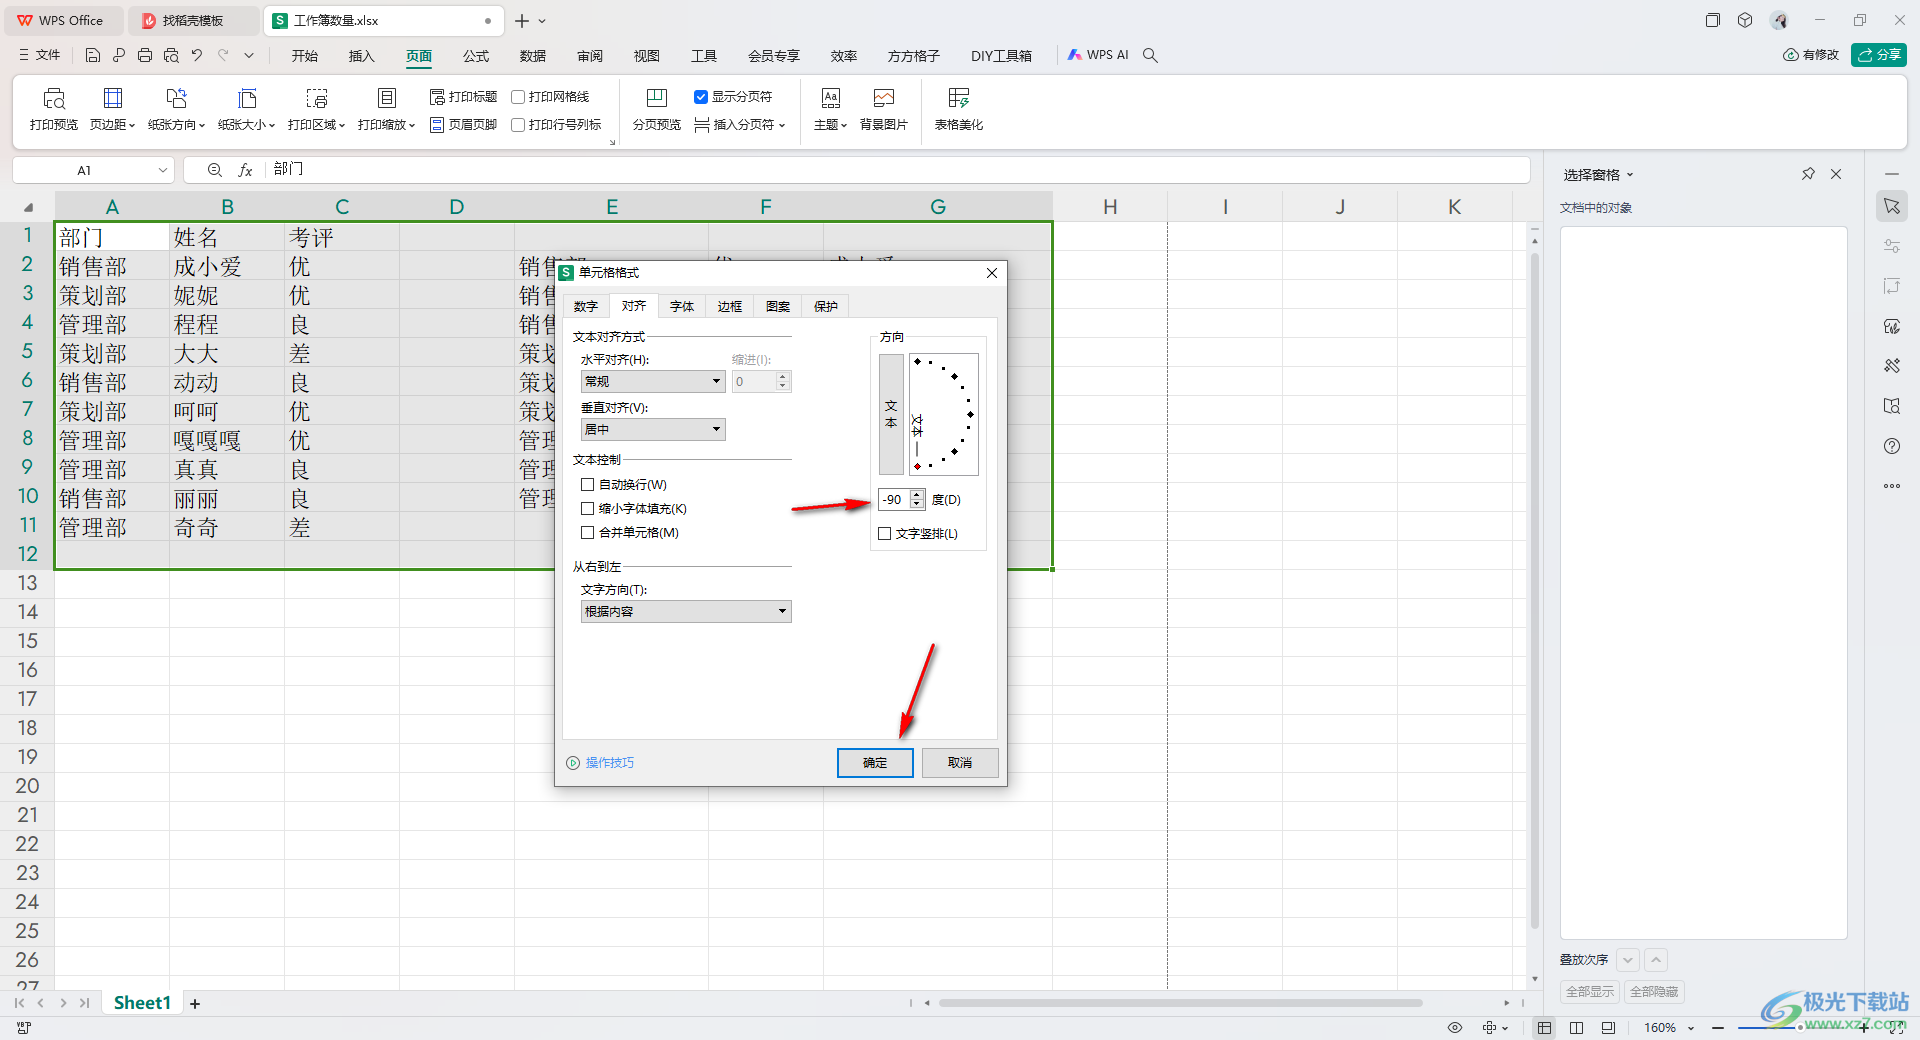
Task: Open Paper Orientation (纸张方向) menu
Action: 176,109
